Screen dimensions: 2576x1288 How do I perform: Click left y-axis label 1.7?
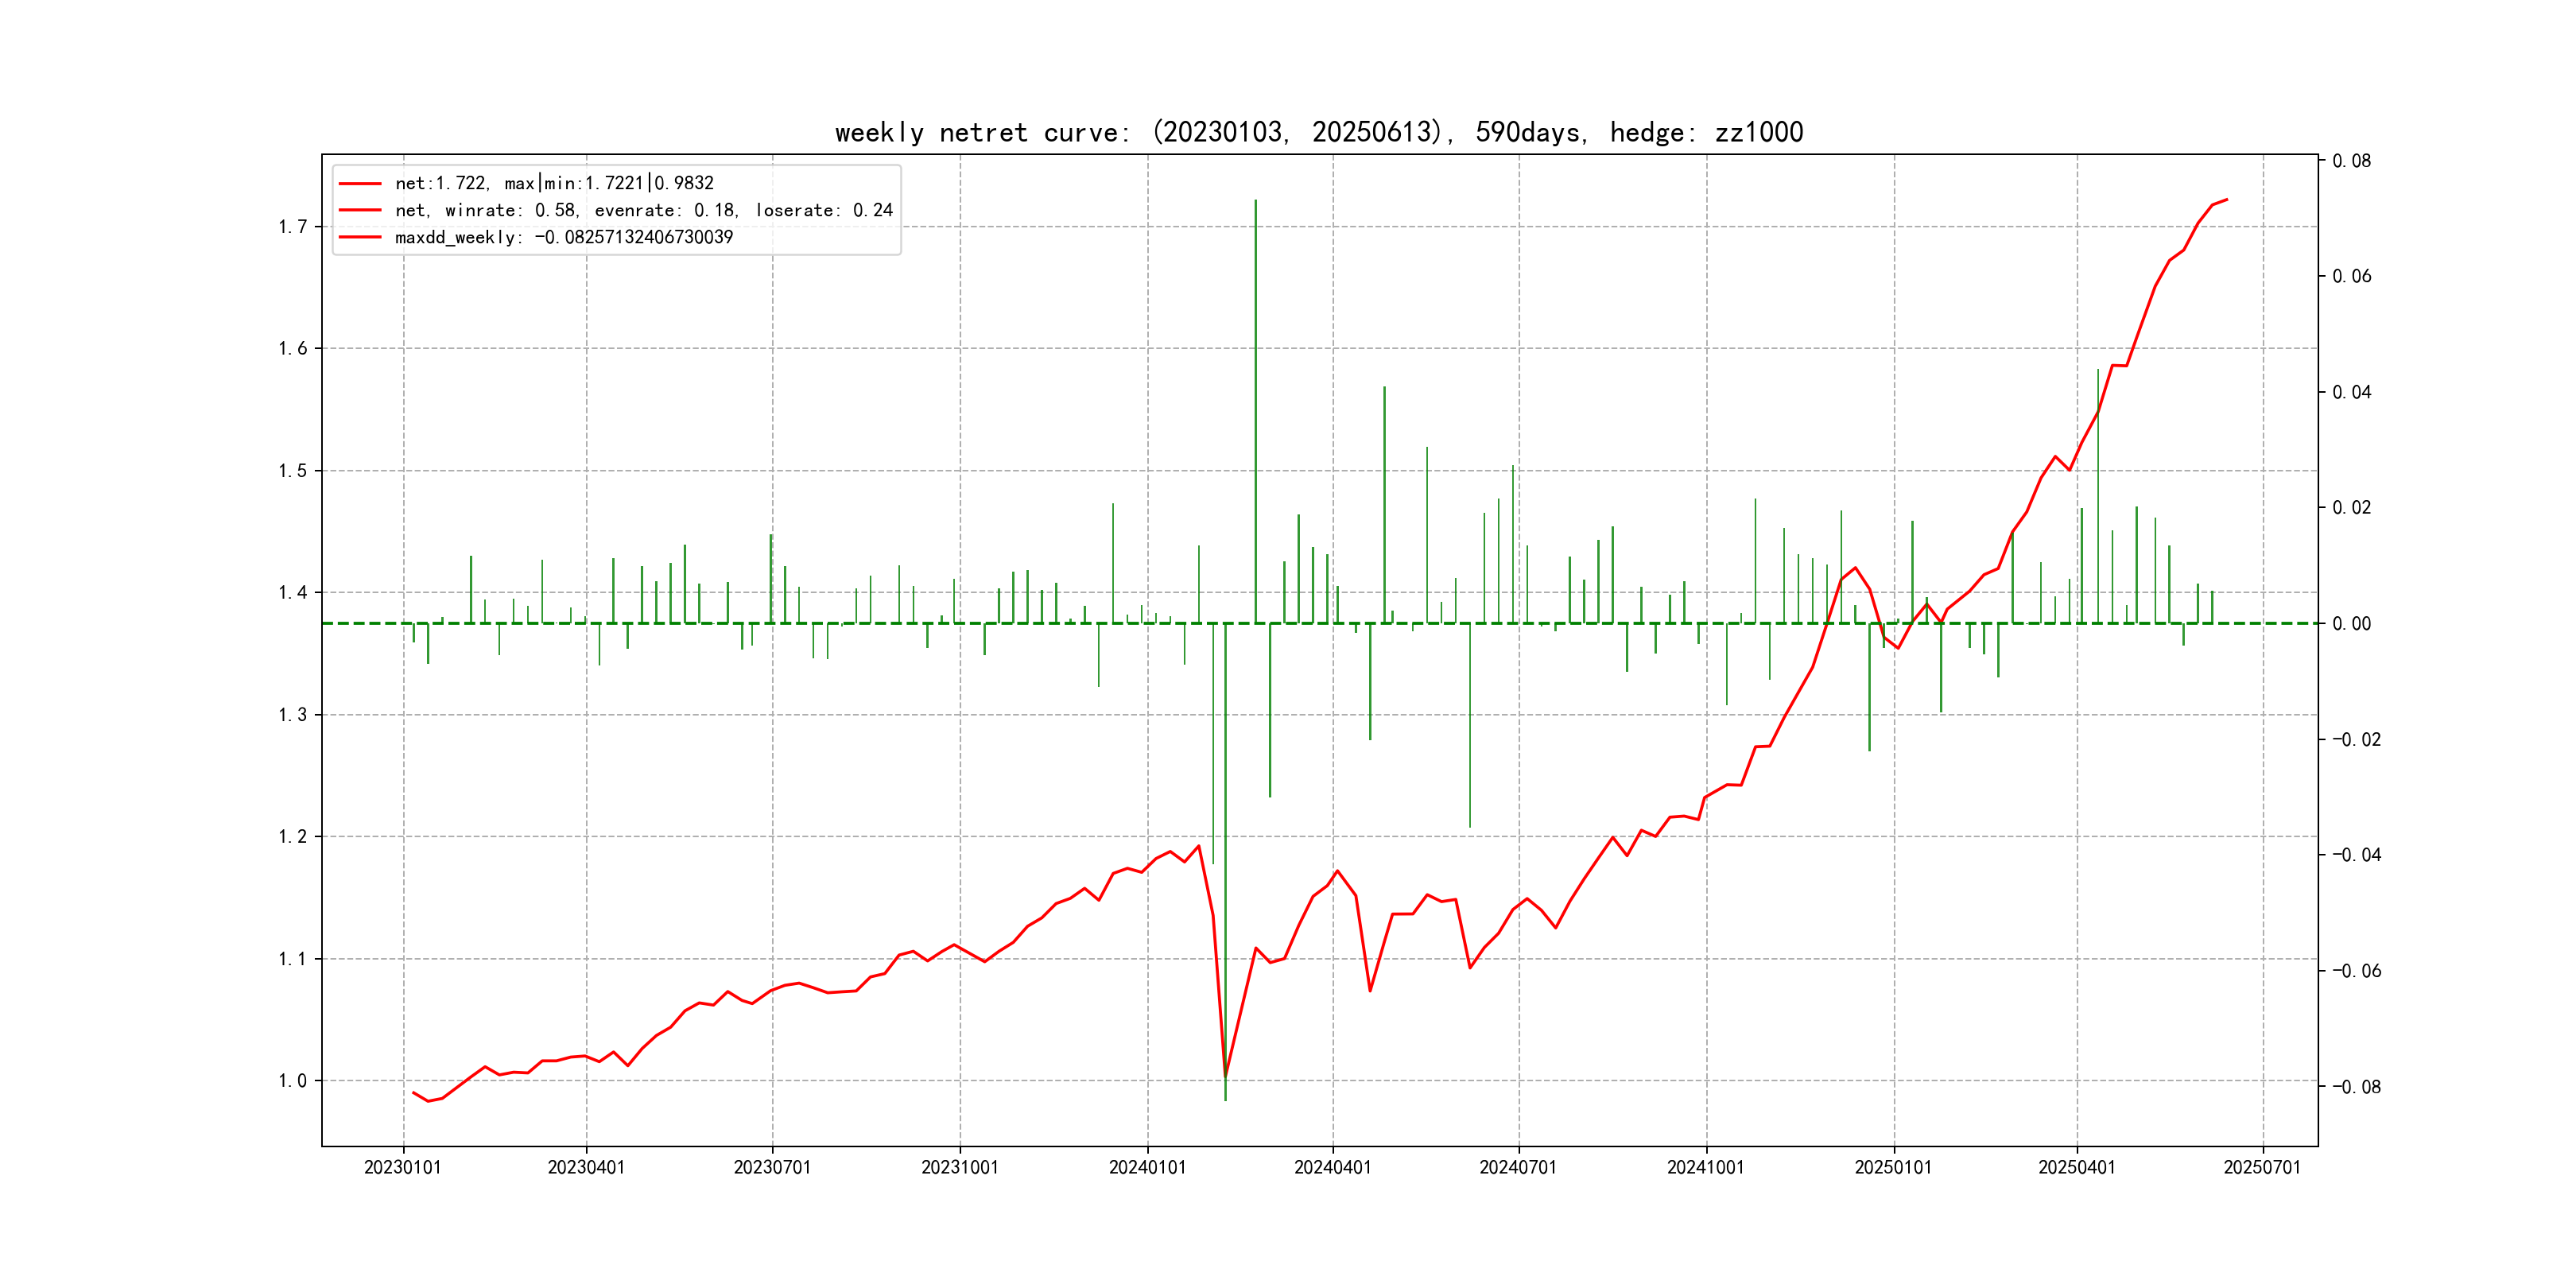click(x=292, y=227)
